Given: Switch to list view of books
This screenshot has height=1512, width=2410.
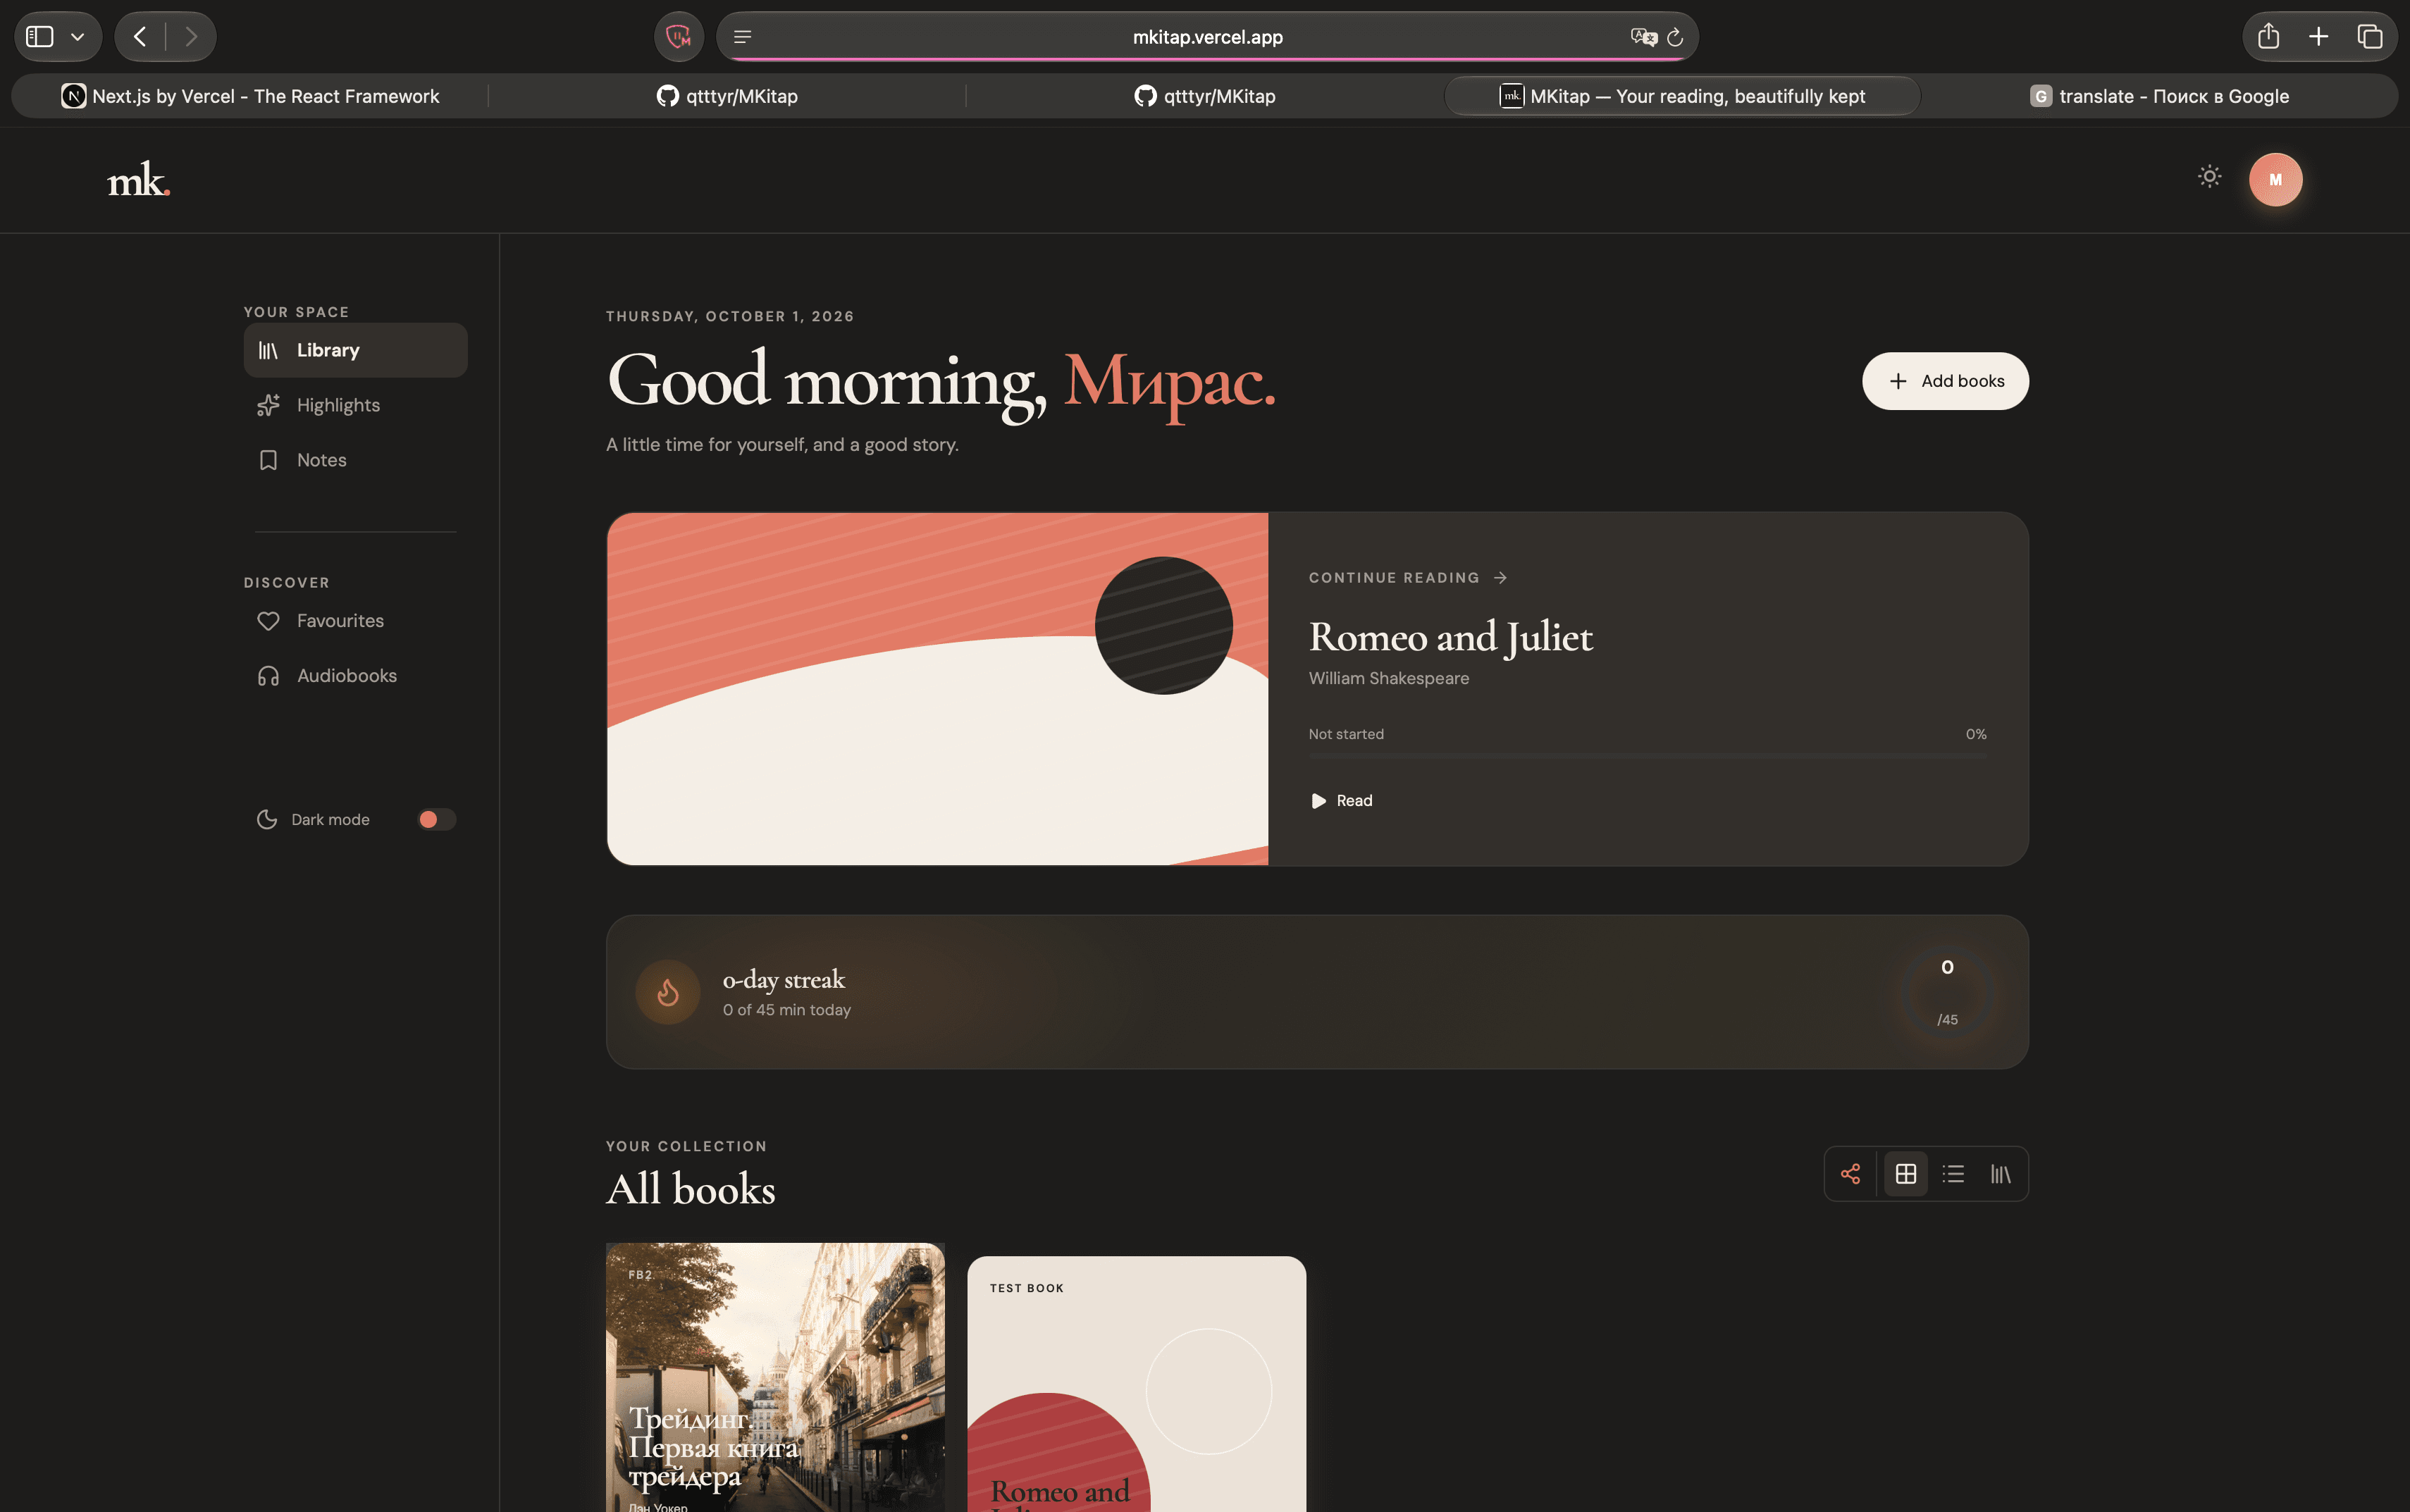Looking at the screenshot, I should point(1953,1174).
